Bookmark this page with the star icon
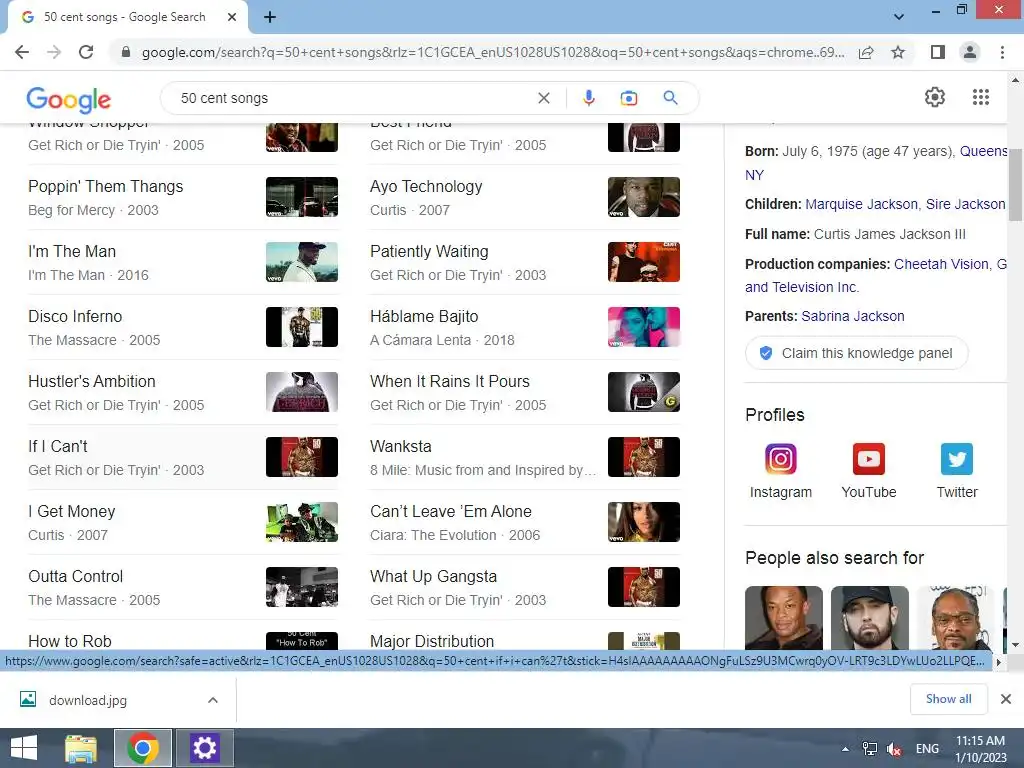Viewport: 1024px width, 768px height. pos(898,52)
